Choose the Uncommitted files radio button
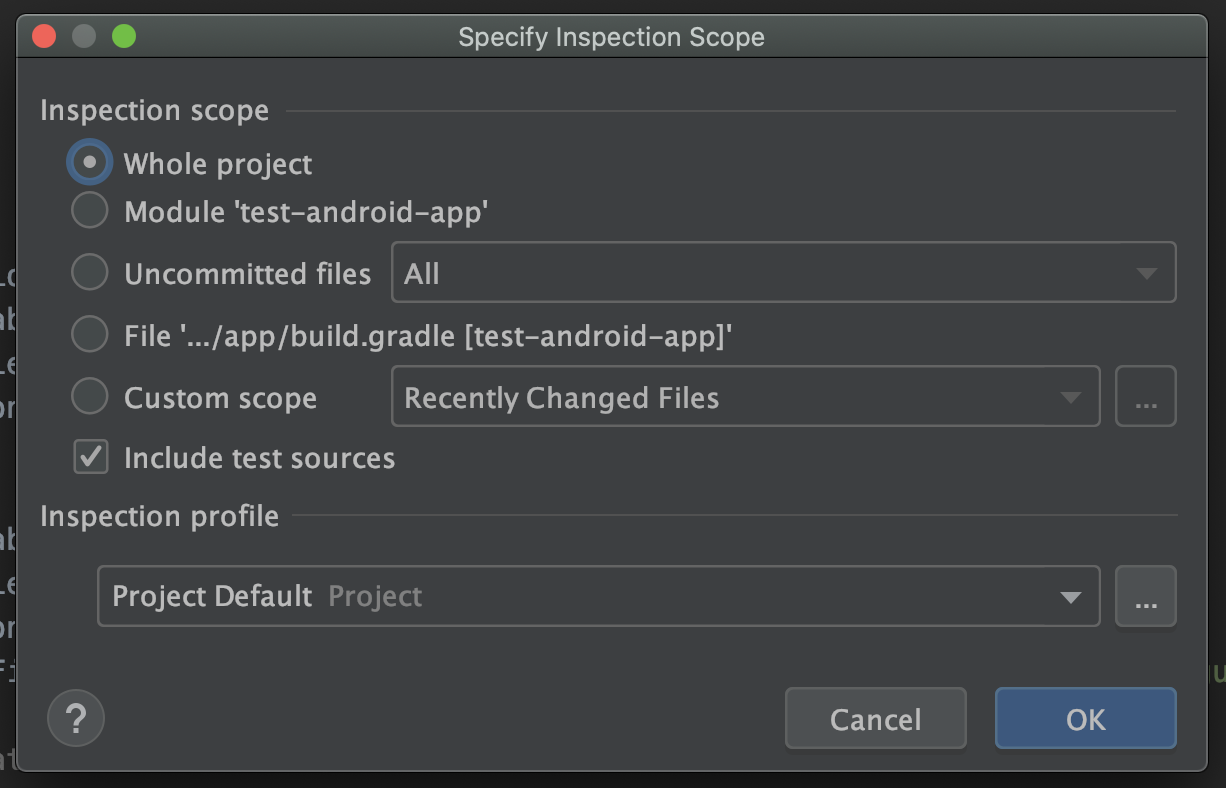Screen dimensions: 1226x788 tap(90, 273)
